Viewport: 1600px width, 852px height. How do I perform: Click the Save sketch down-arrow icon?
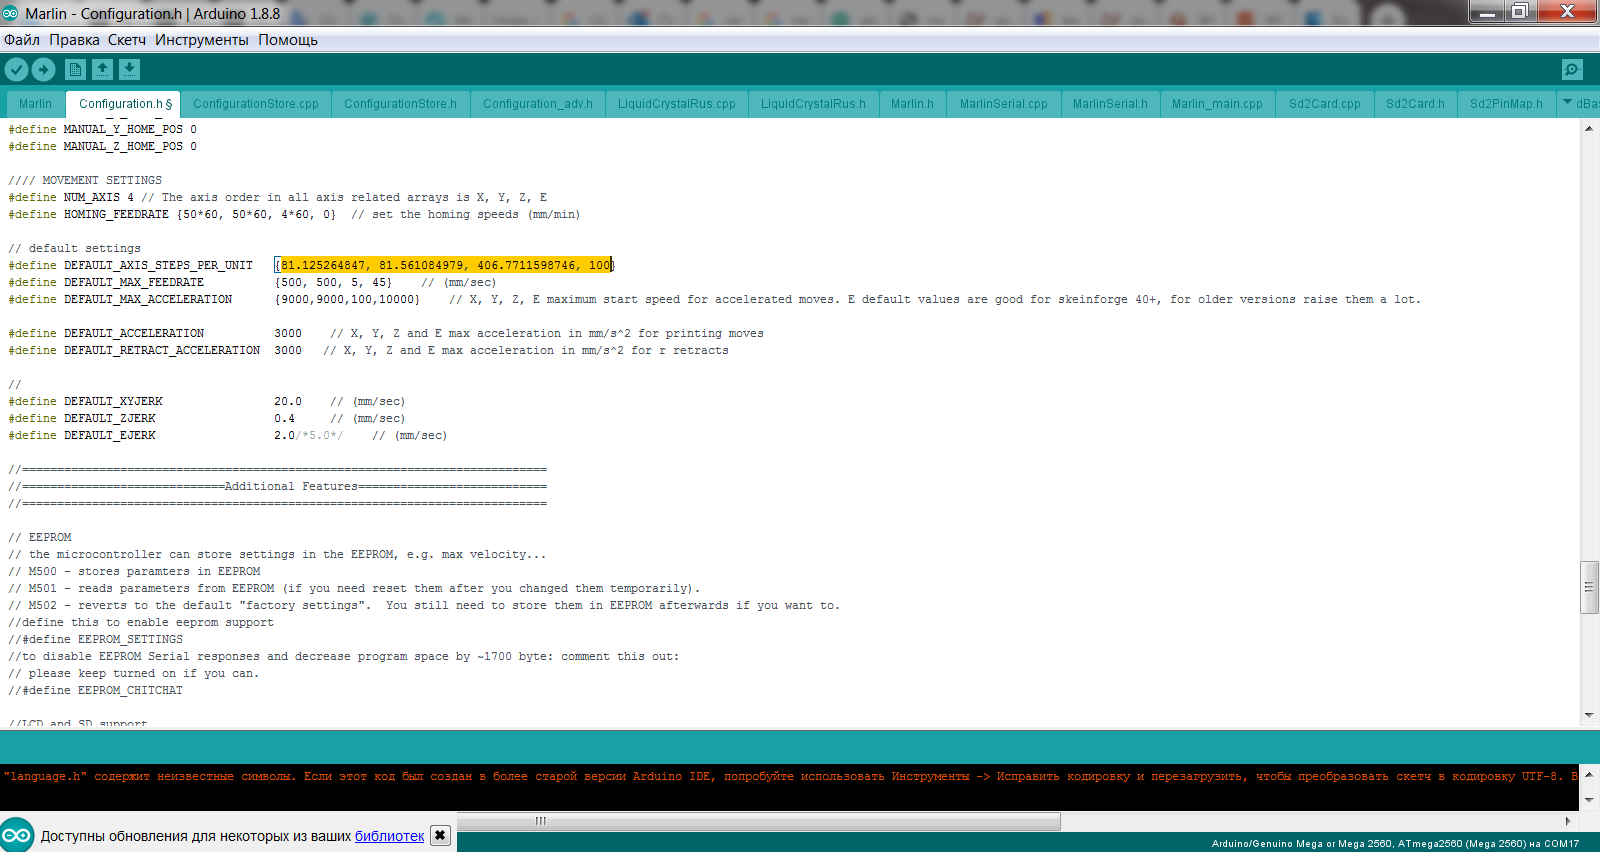point(129,69)
